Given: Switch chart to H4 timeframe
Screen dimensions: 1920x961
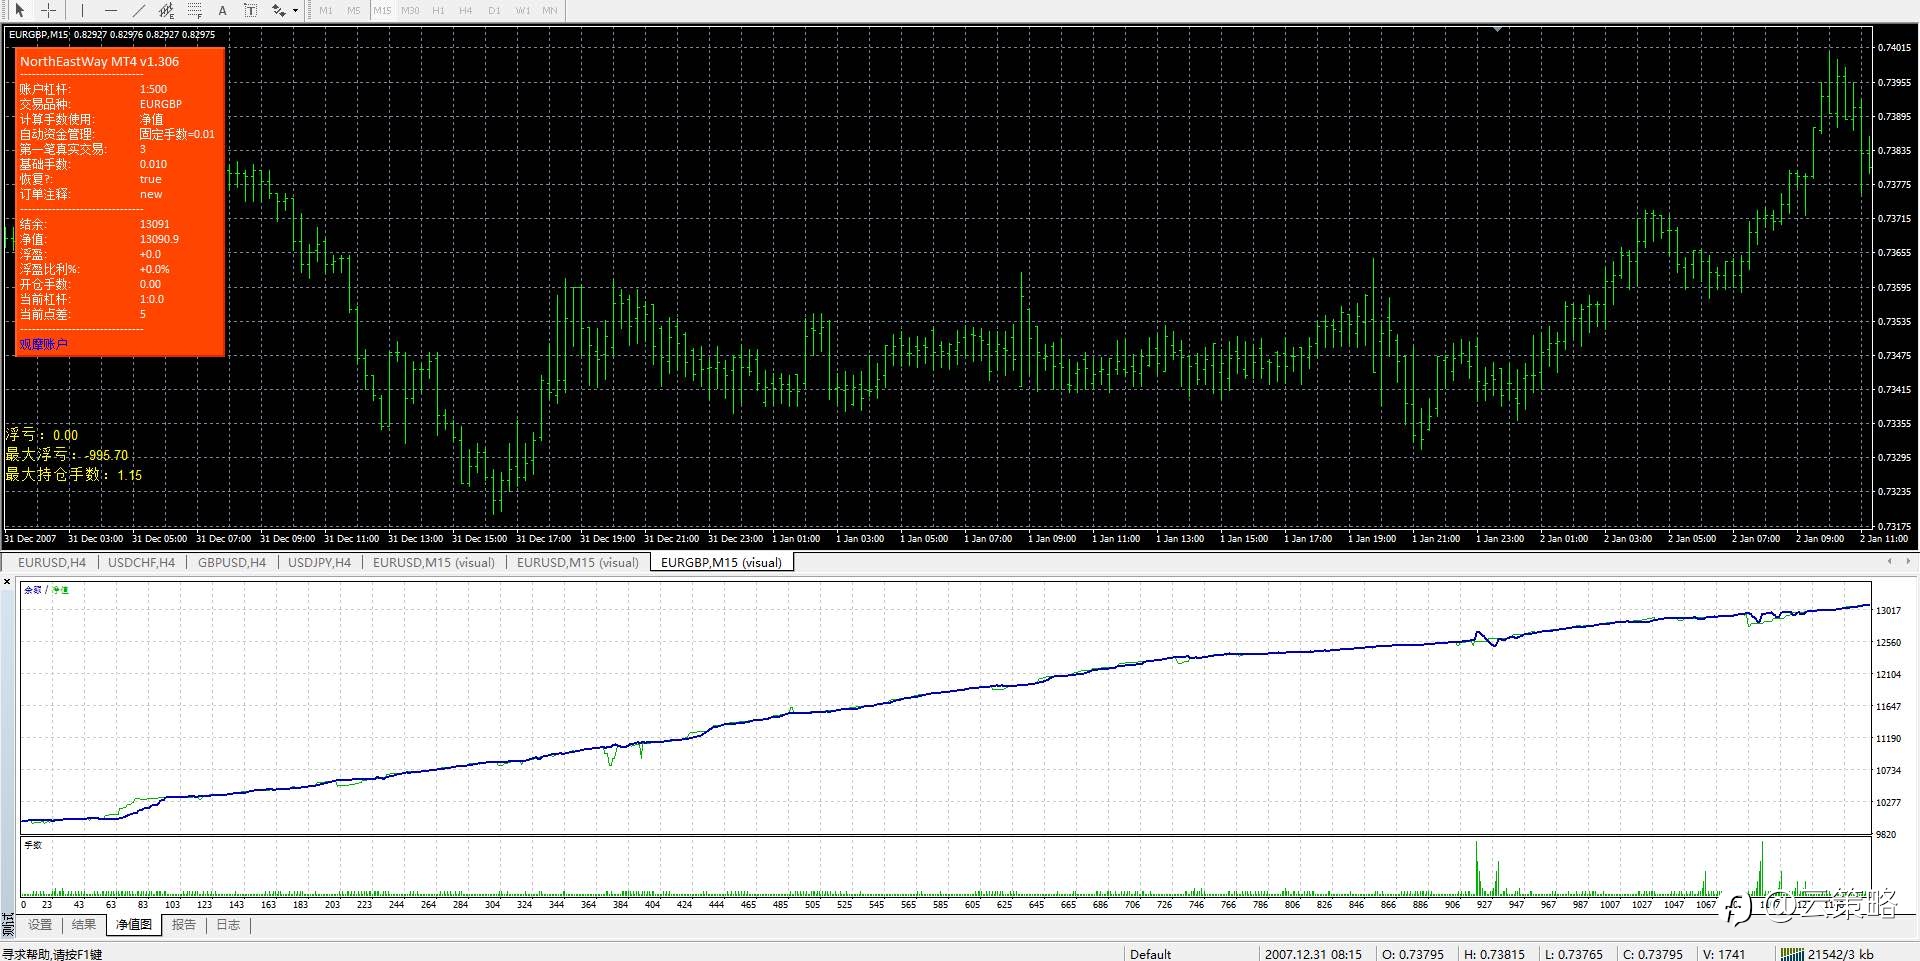Looking at the screenshot, I should pyautogui.click(x=465, y=10).
